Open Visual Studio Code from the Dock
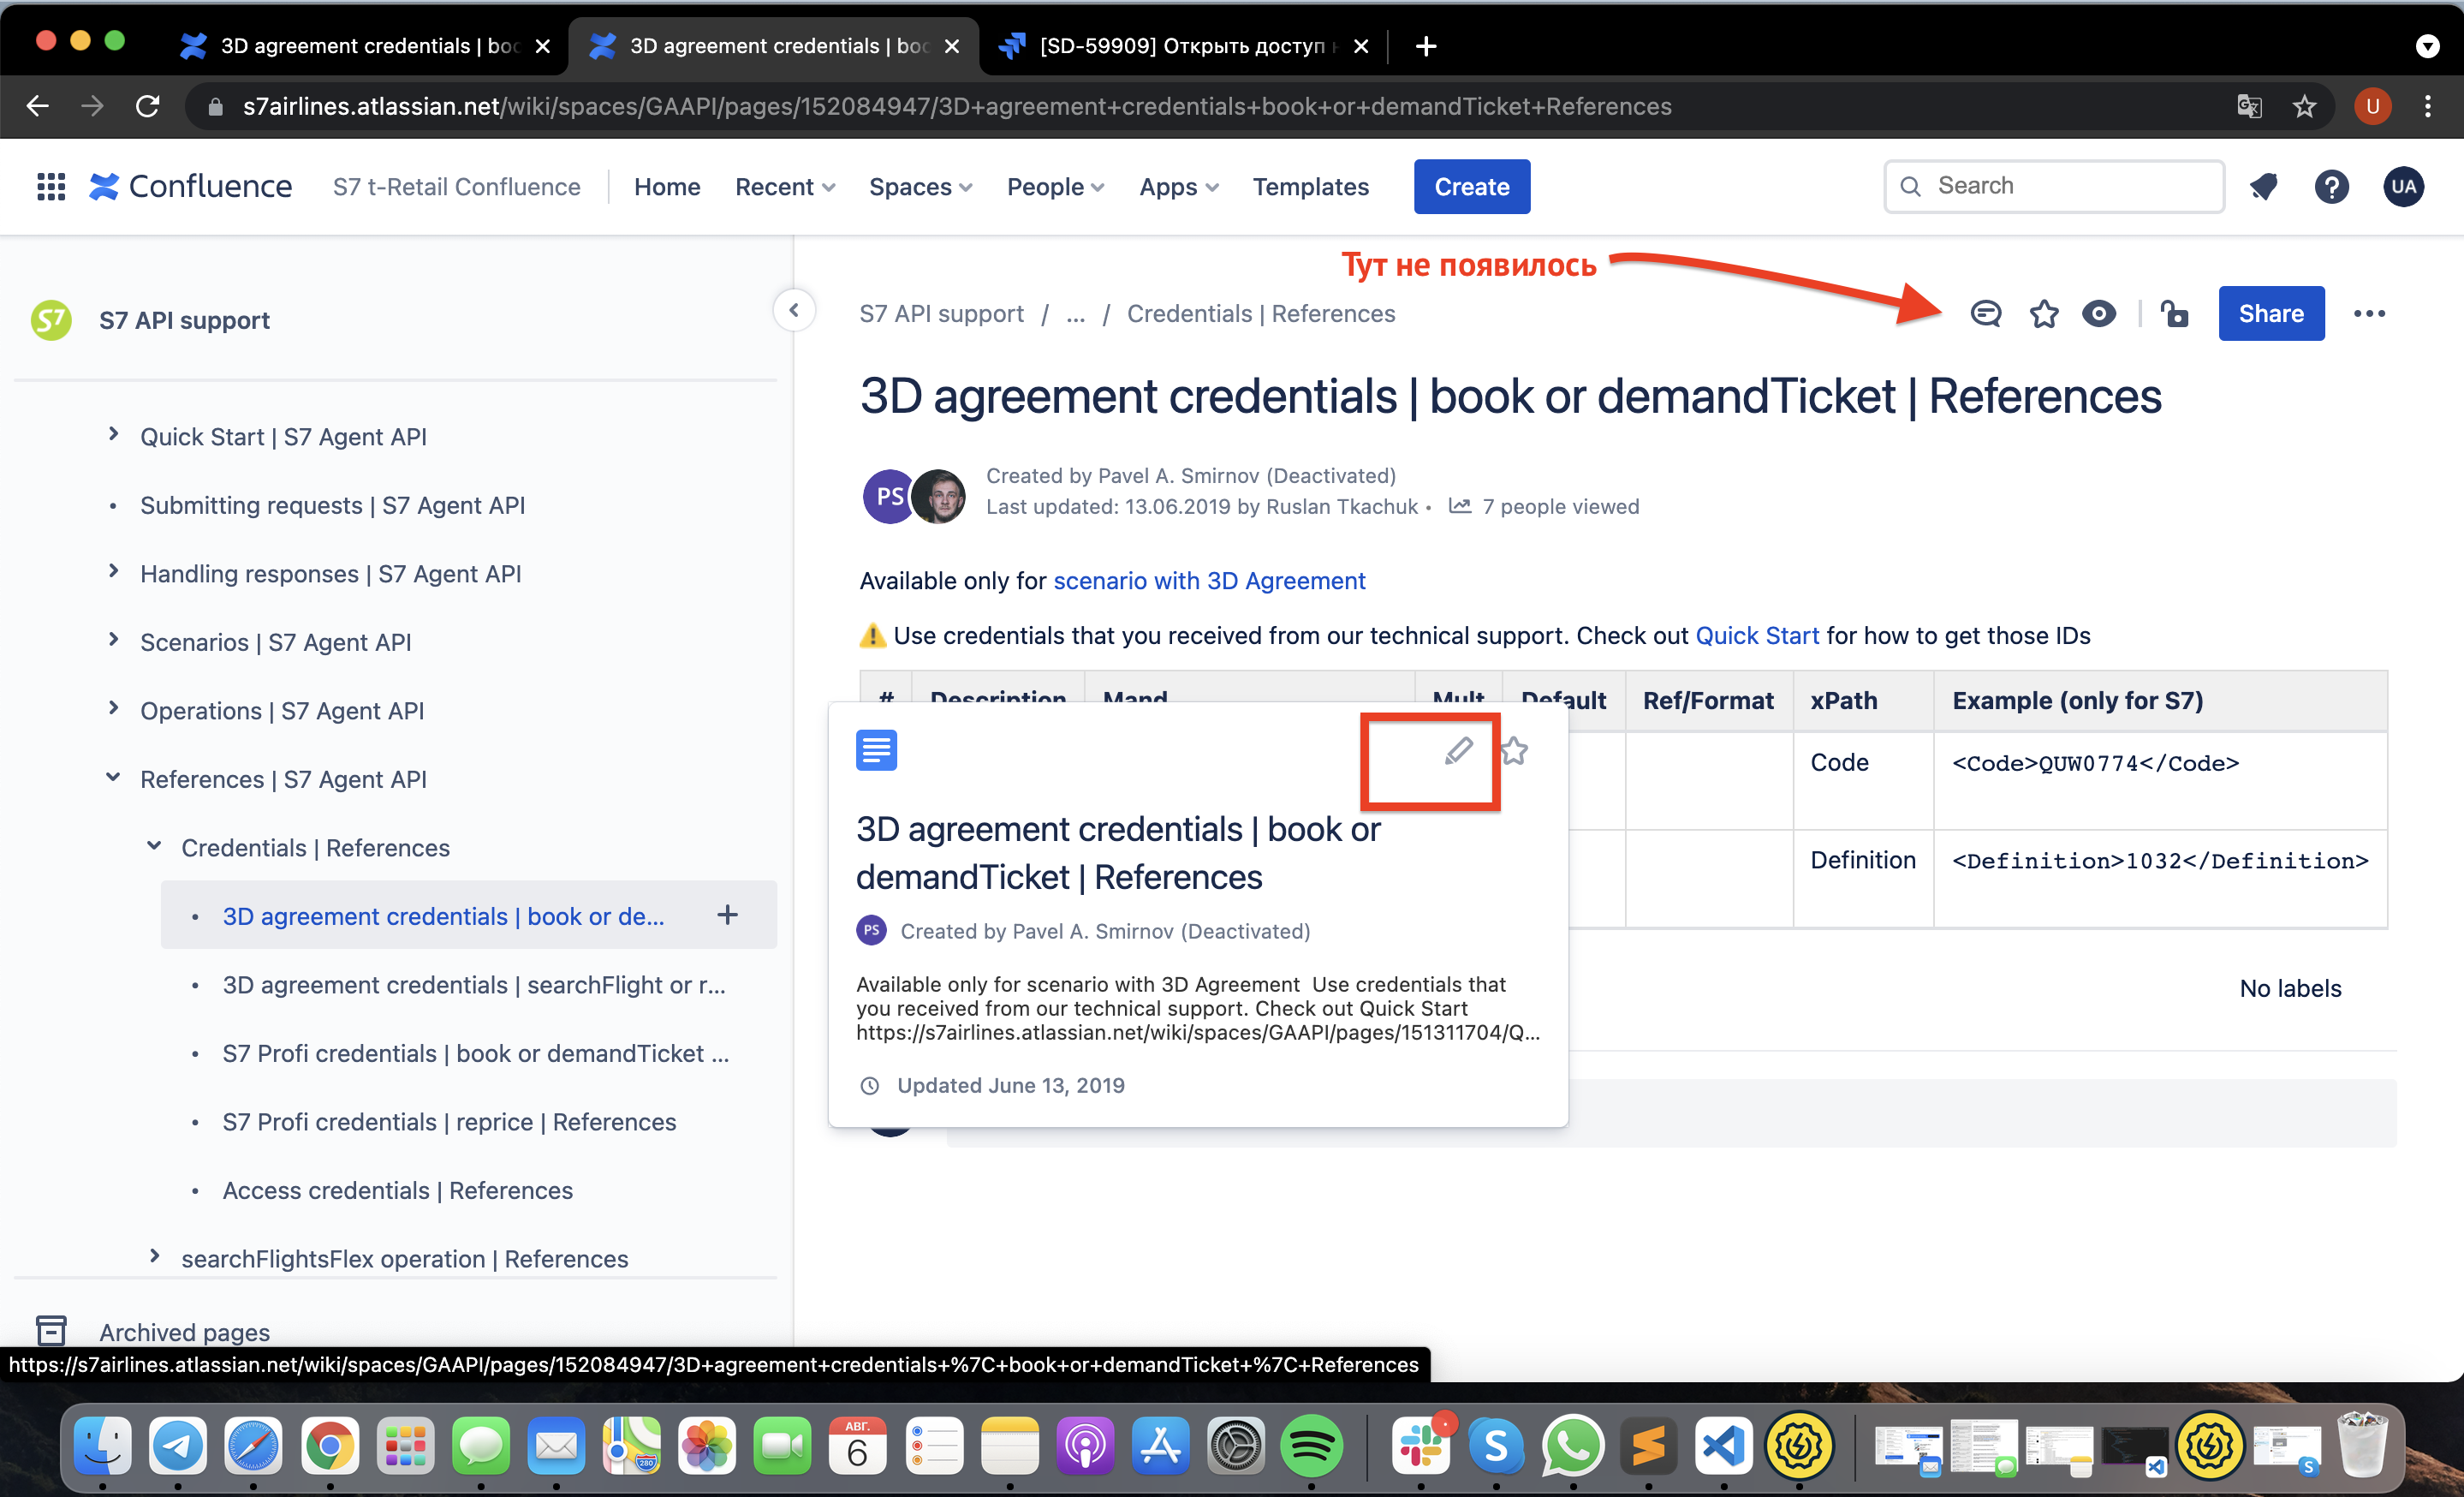 (1723, 1444)
